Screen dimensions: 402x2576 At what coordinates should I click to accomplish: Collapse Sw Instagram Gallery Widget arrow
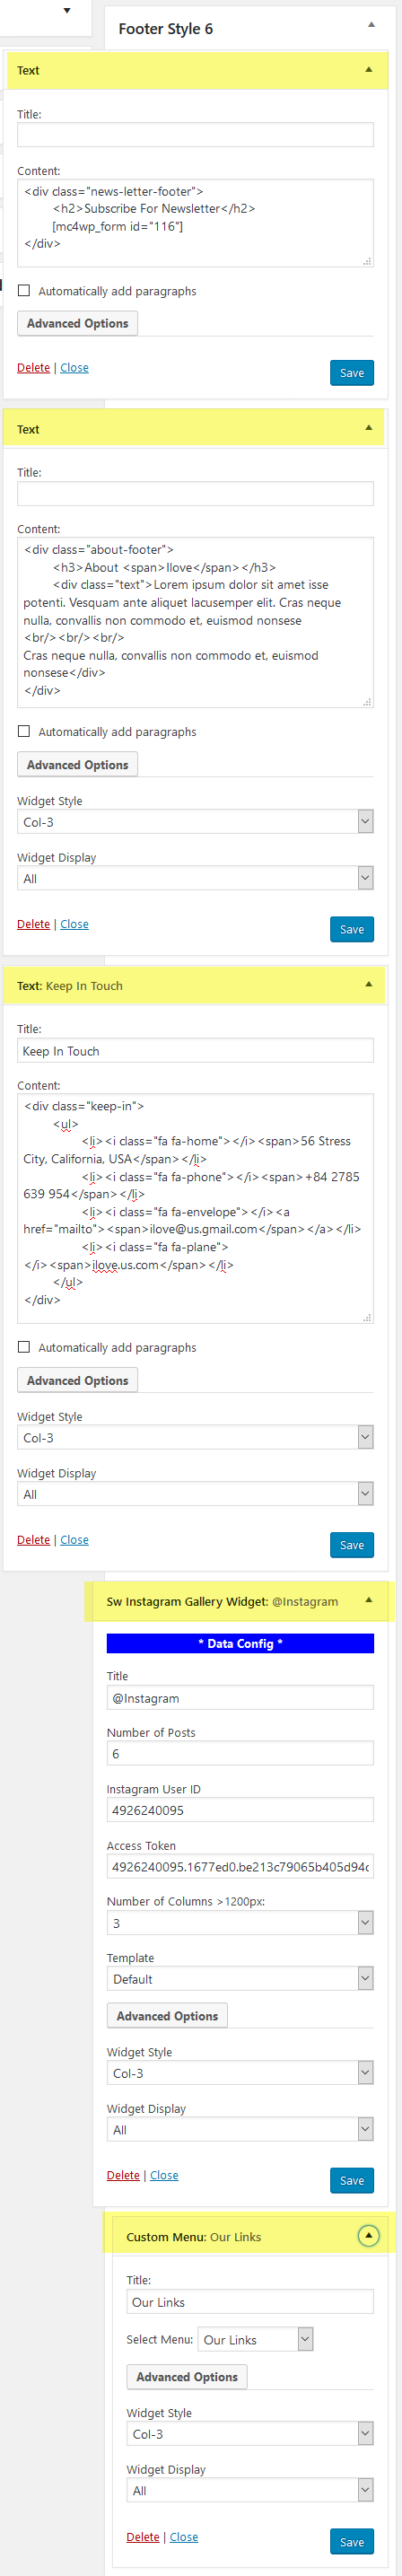click(368, 1600)
